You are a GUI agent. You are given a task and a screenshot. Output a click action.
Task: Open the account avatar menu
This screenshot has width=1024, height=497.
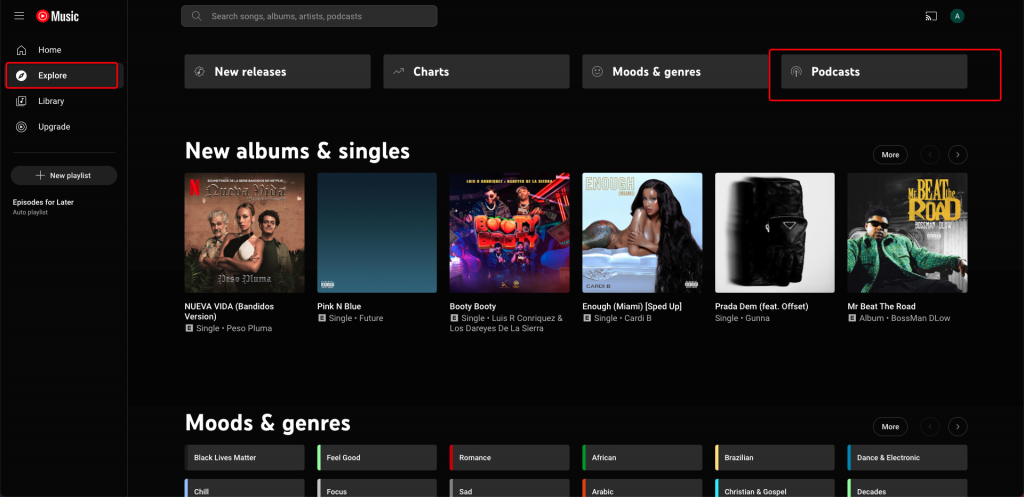(957, 16)
